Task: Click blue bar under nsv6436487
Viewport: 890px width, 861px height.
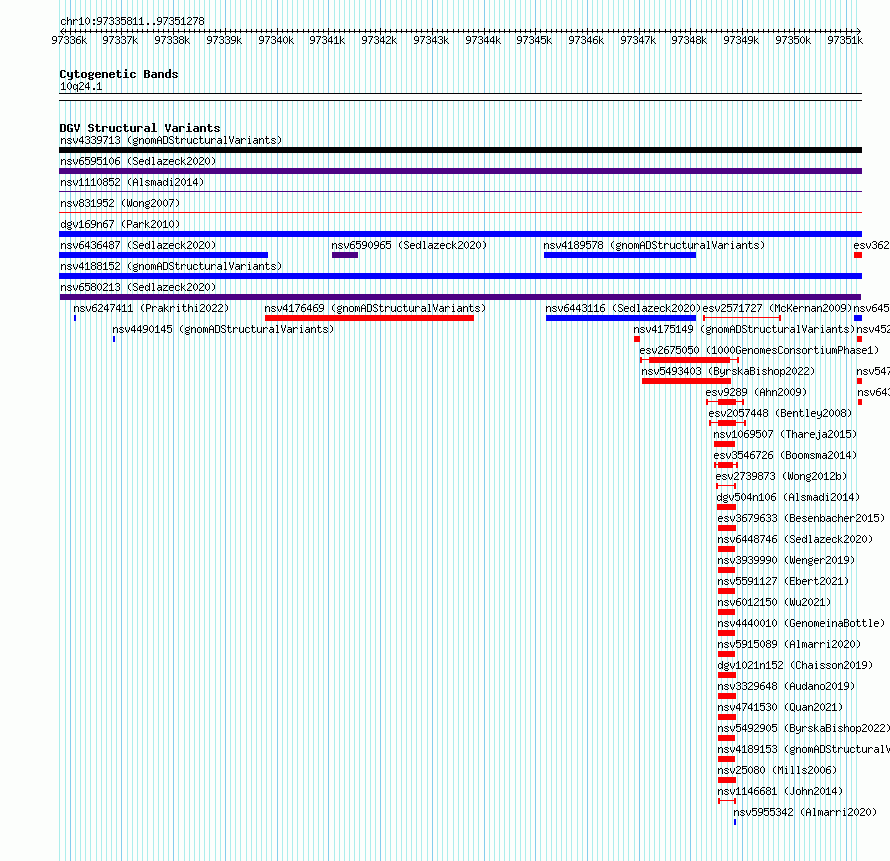Action: [163, 255]
